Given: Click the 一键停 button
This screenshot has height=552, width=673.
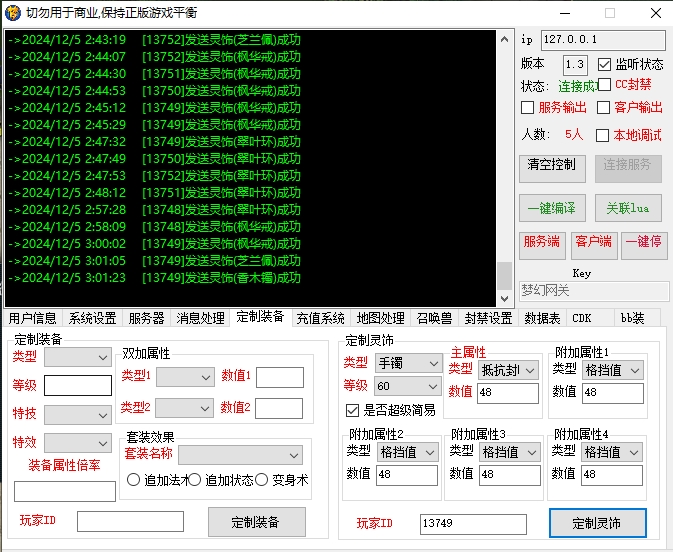Looking at the screenshot, I should tap(644, 246).
